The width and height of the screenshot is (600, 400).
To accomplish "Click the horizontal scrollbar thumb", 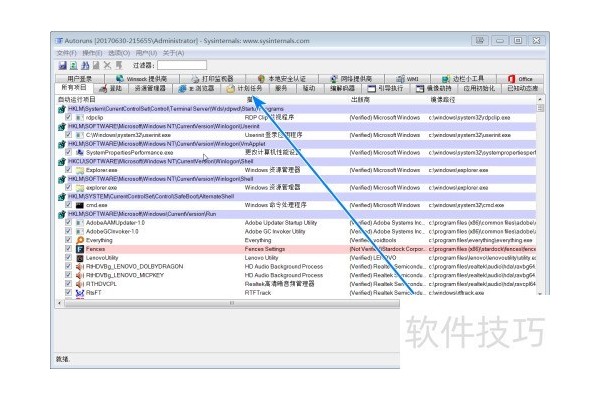I will click(232, 303).
